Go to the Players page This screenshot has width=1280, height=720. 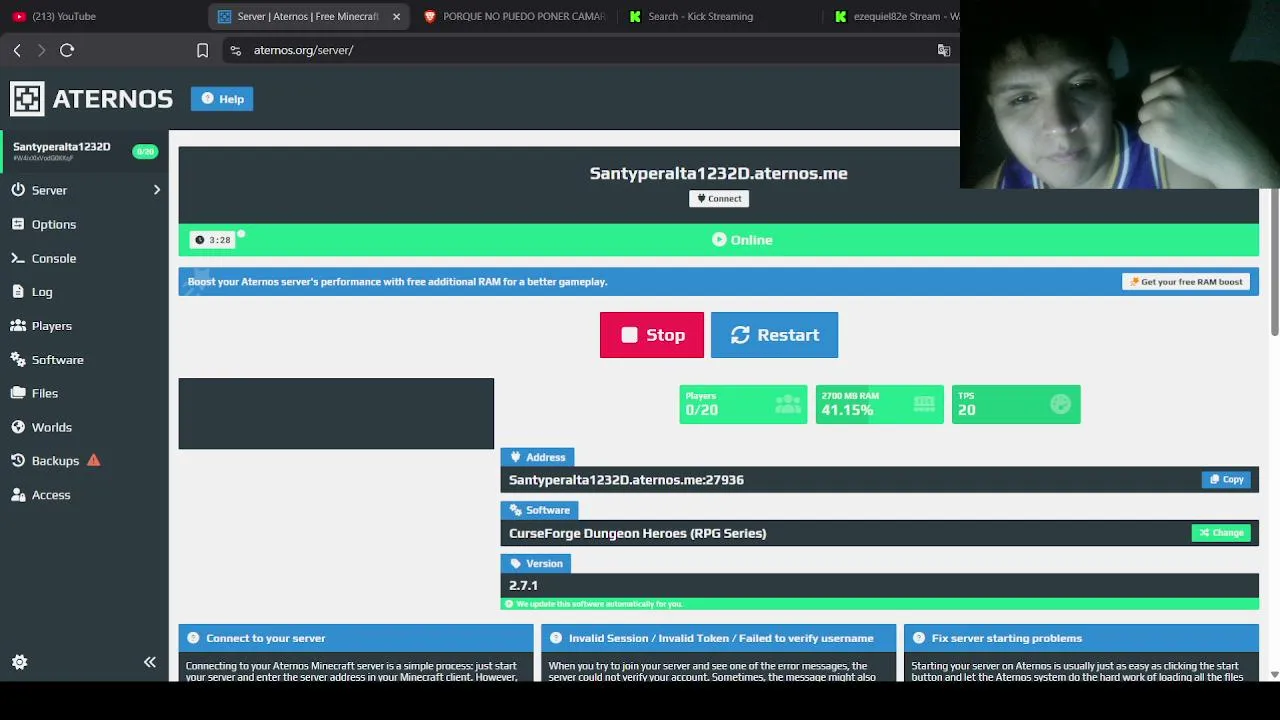[x=51, y=326]
